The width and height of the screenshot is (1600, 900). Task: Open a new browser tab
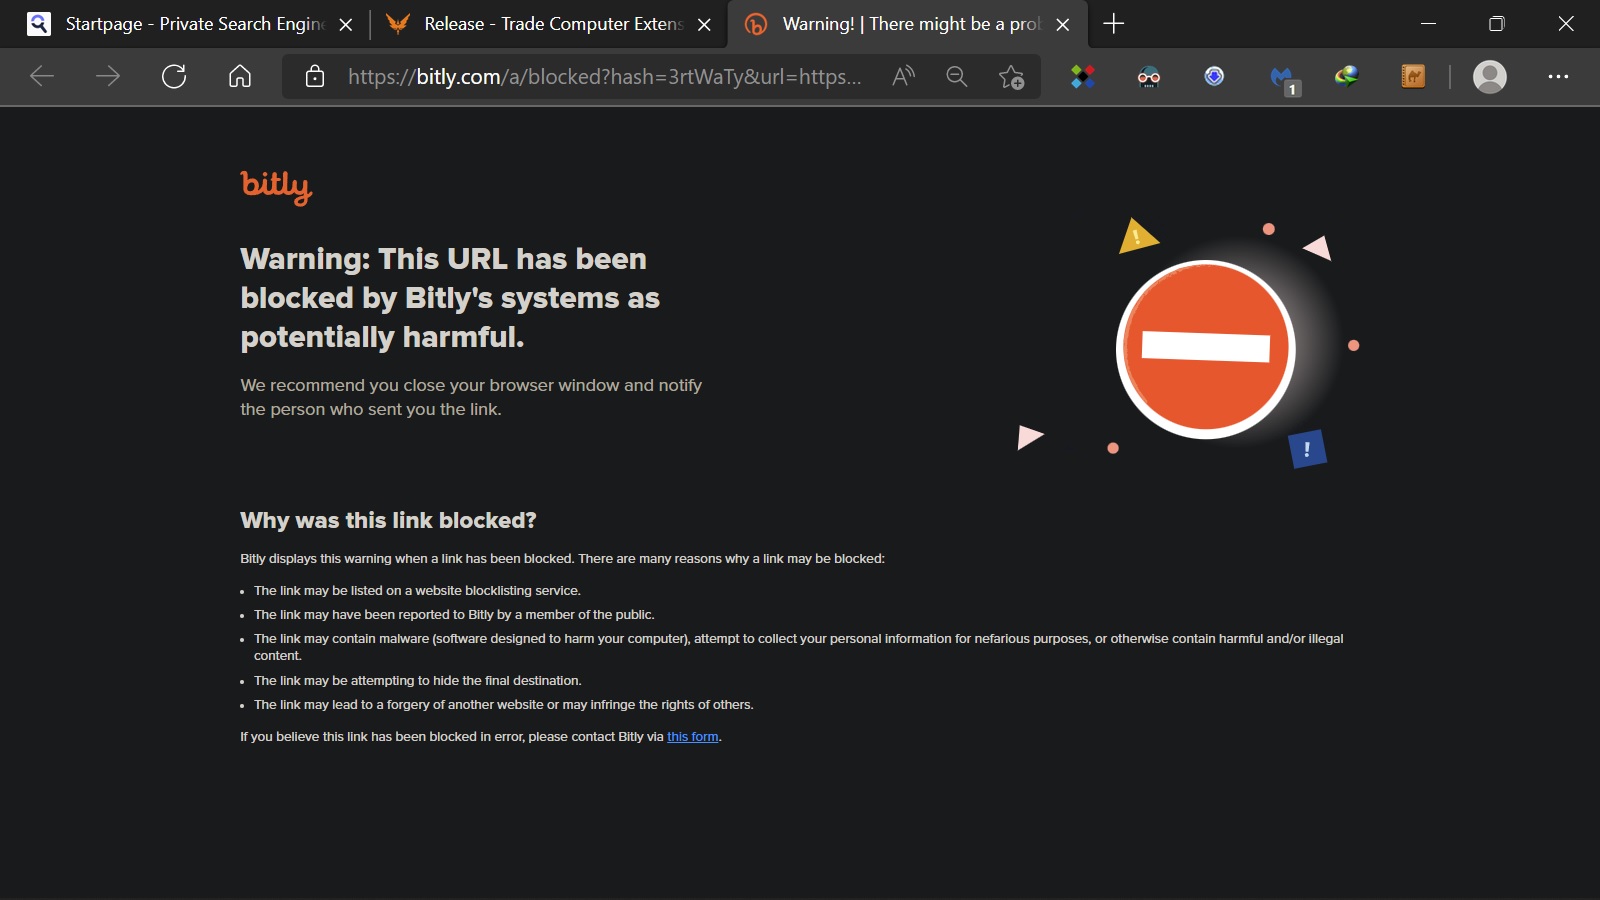click(1114, 24)
